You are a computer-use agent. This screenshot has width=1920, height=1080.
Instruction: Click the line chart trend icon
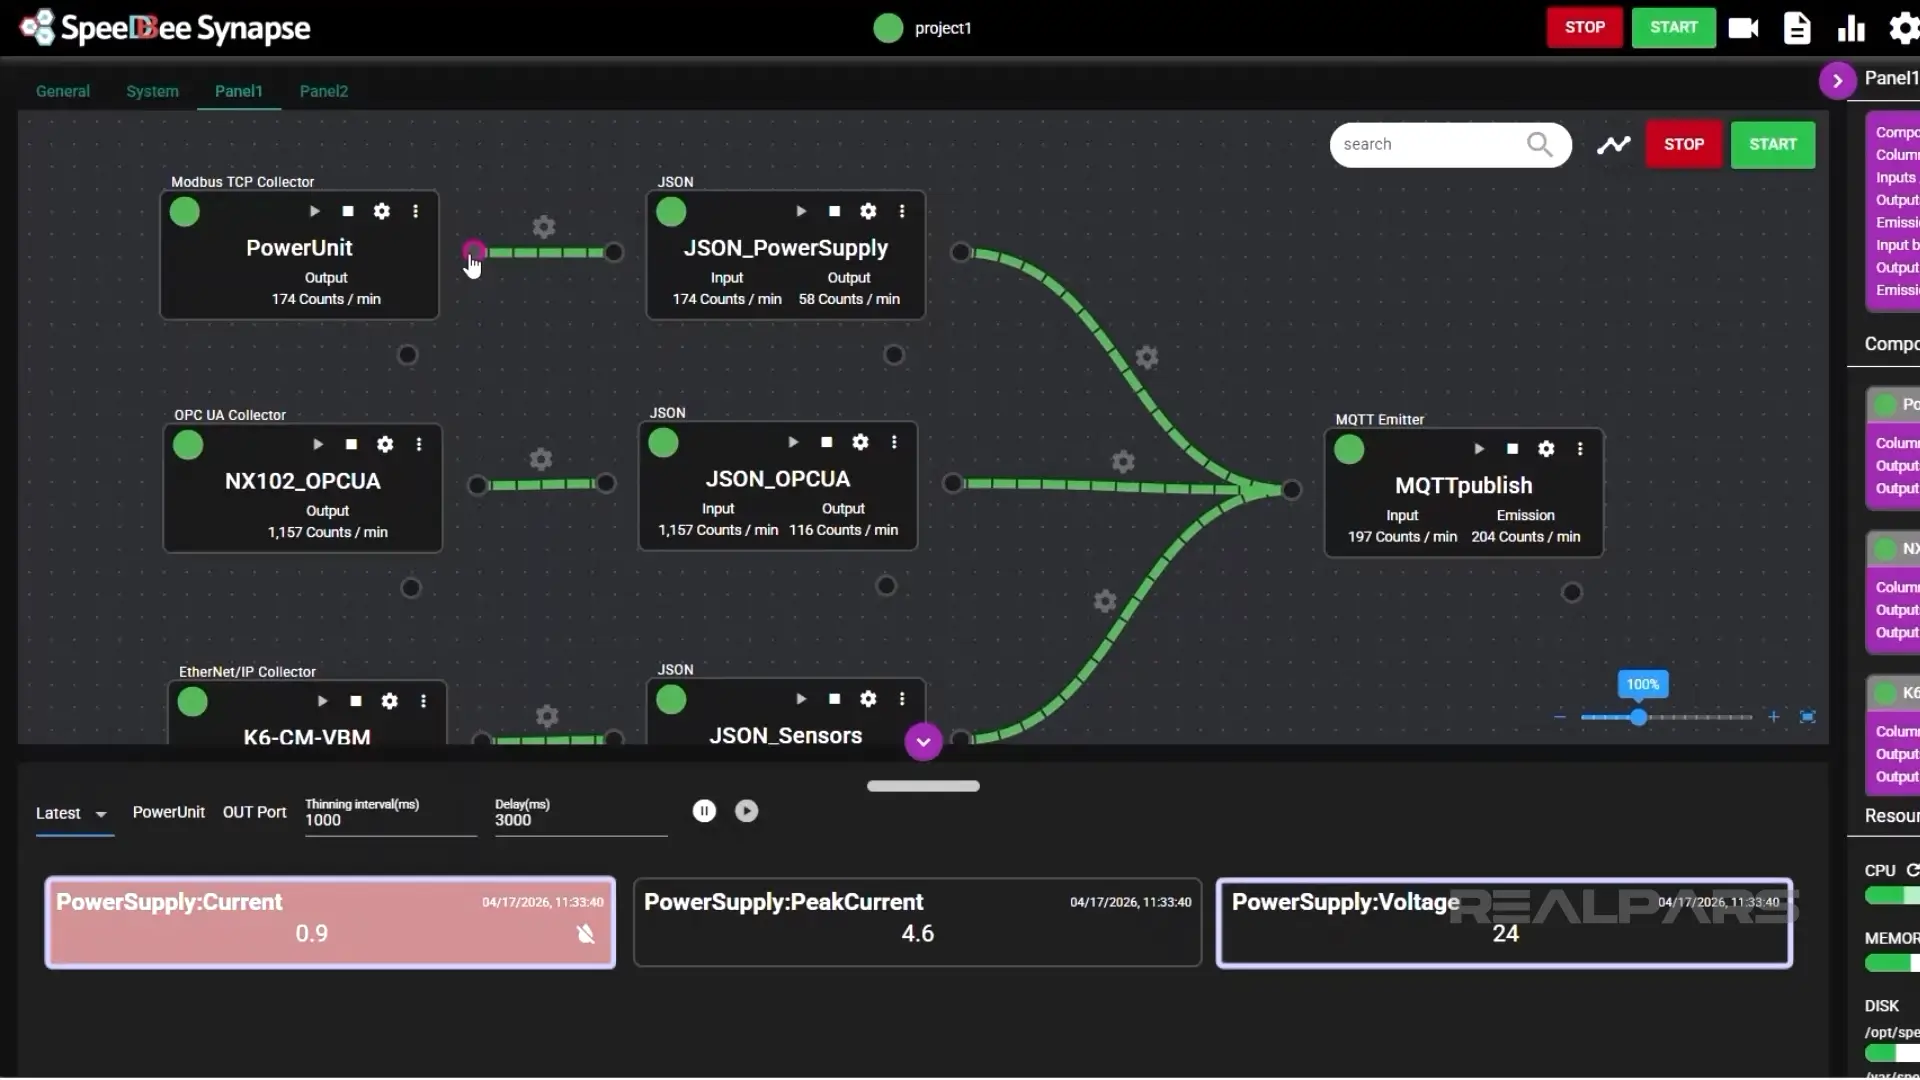[x=1613, y=145]
